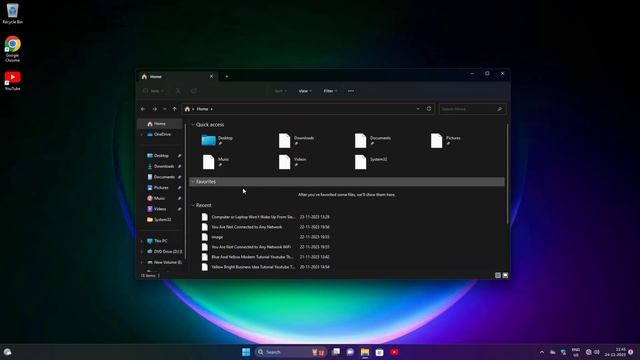Open the New item dropdown

pos(153,91)
